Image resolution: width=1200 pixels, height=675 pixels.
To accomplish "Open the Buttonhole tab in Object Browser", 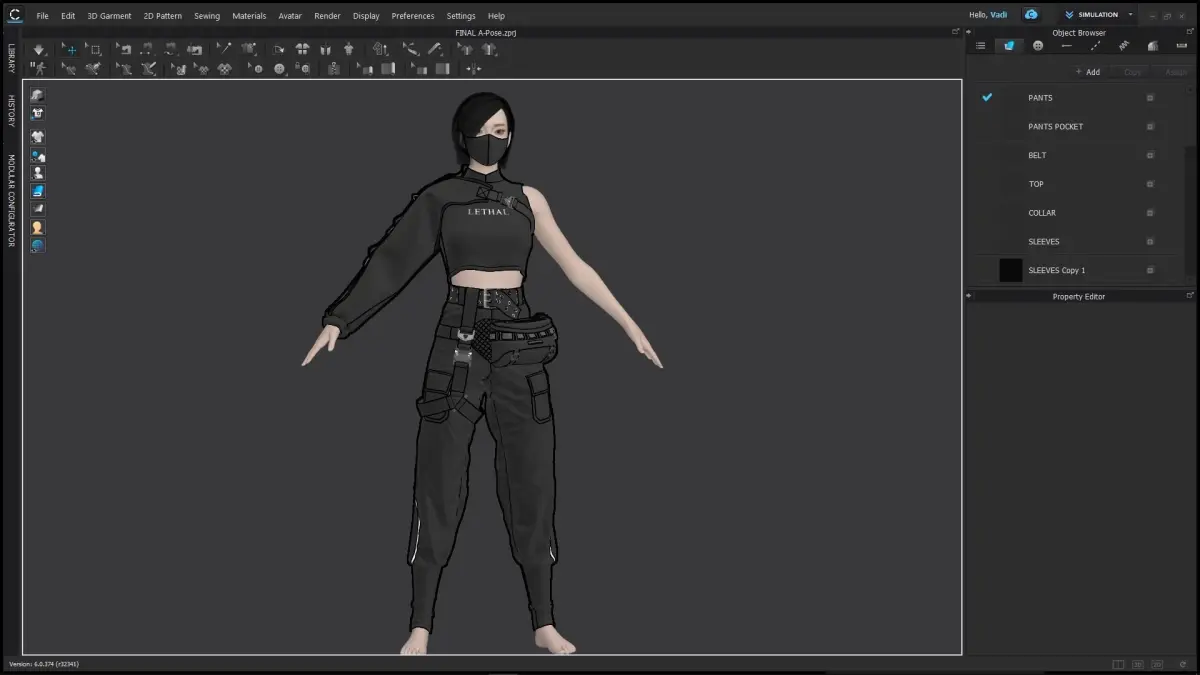I will pos(1066,46).
